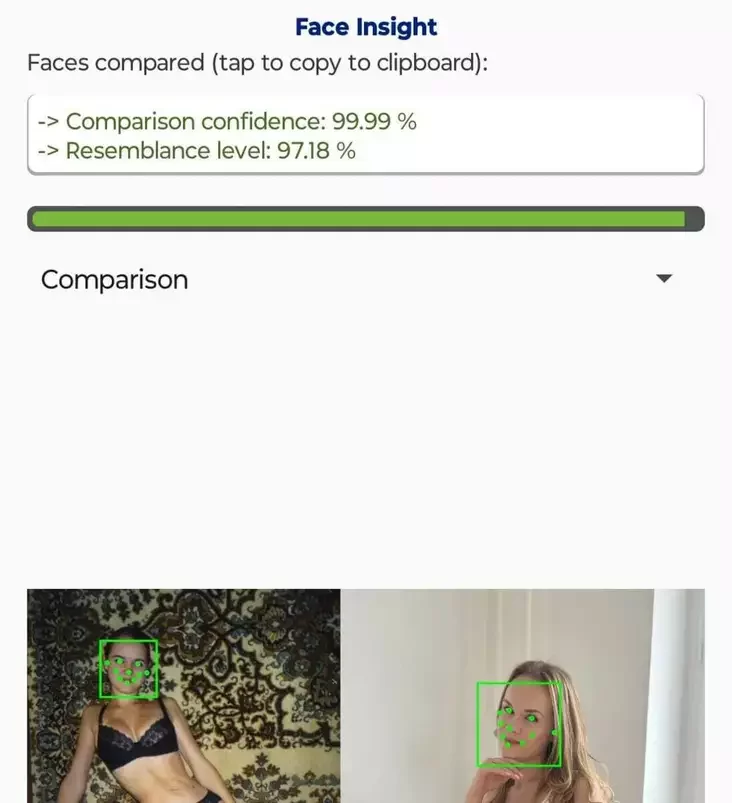Click the dark unfilled end of progress bar
The image size is (732, 803).
[694, 219]
